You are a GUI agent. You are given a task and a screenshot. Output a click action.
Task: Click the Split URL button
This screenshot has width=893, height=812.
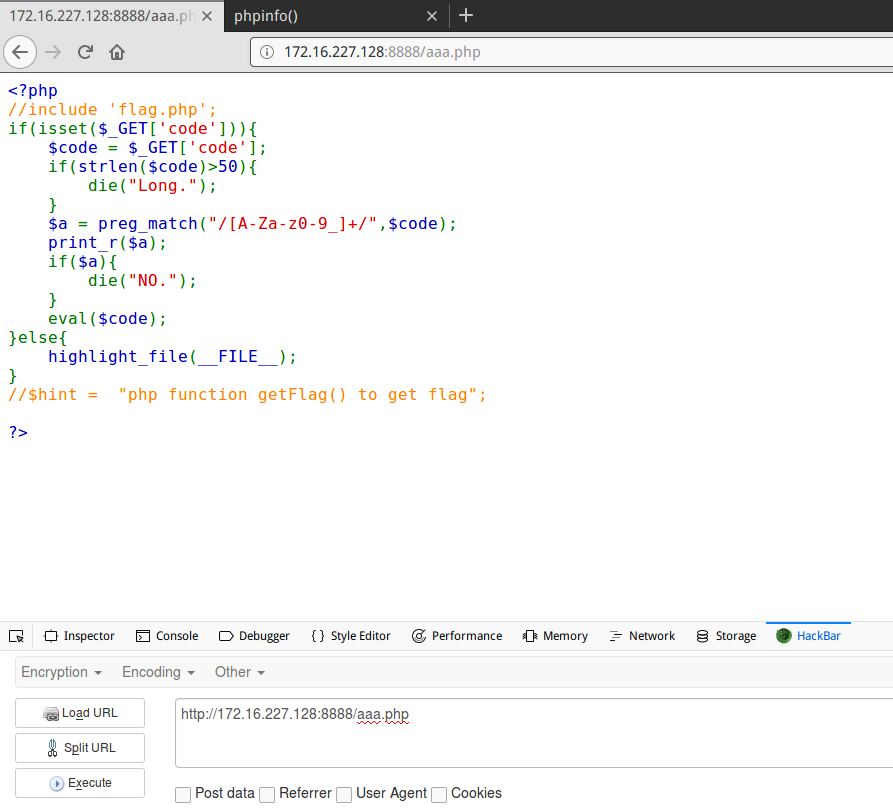[80, 748]
